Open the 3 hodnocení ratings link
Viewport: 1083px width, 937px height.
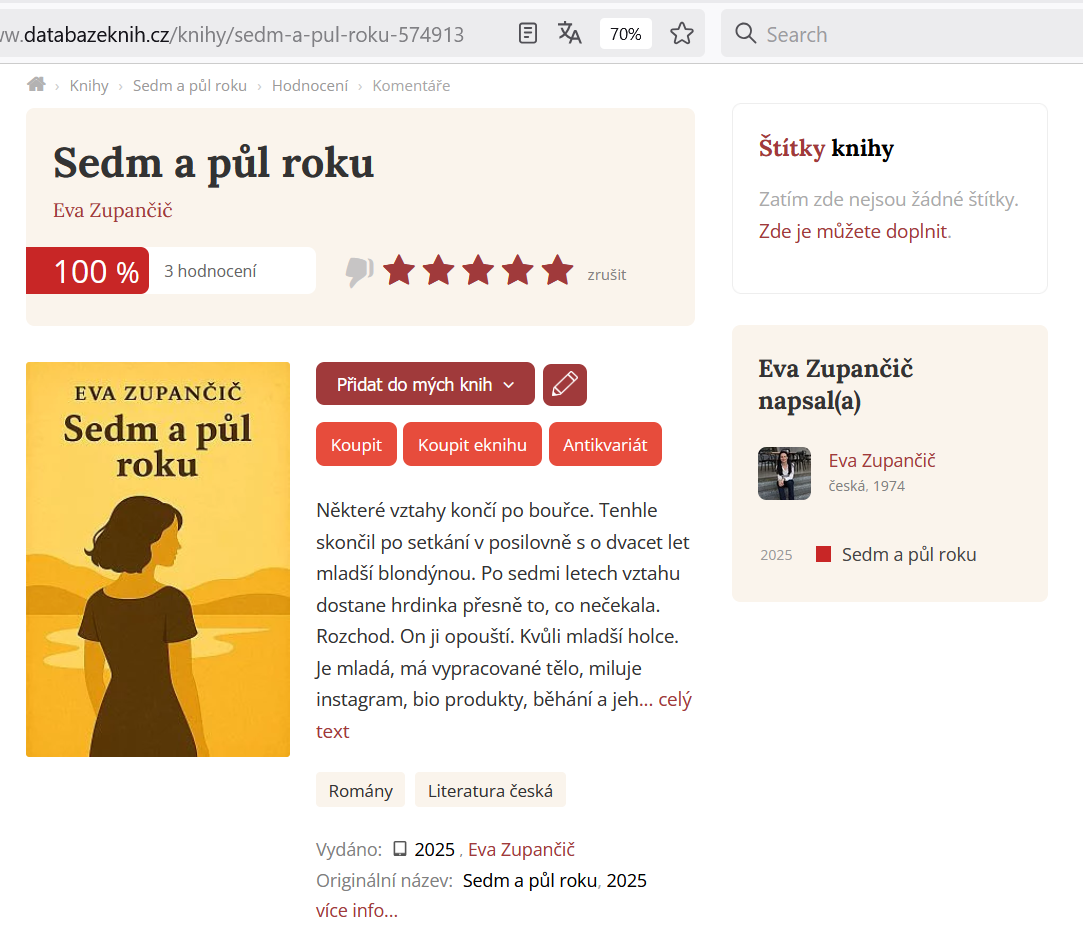[x=210, y=271]
